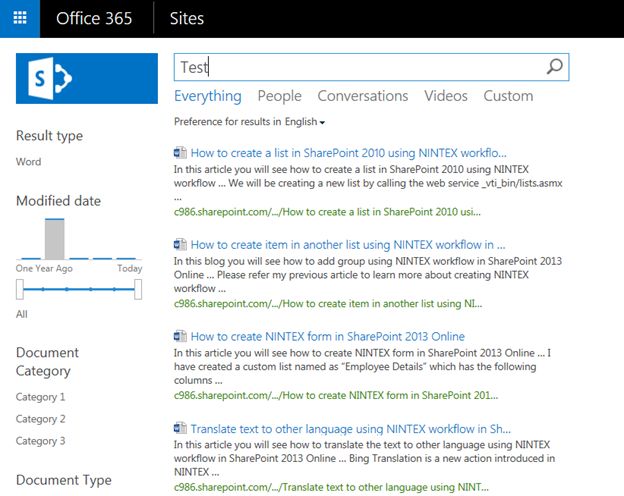Switch to the Conversations search tab
Viewport: 624px width, 496px height.
[362, 96]
